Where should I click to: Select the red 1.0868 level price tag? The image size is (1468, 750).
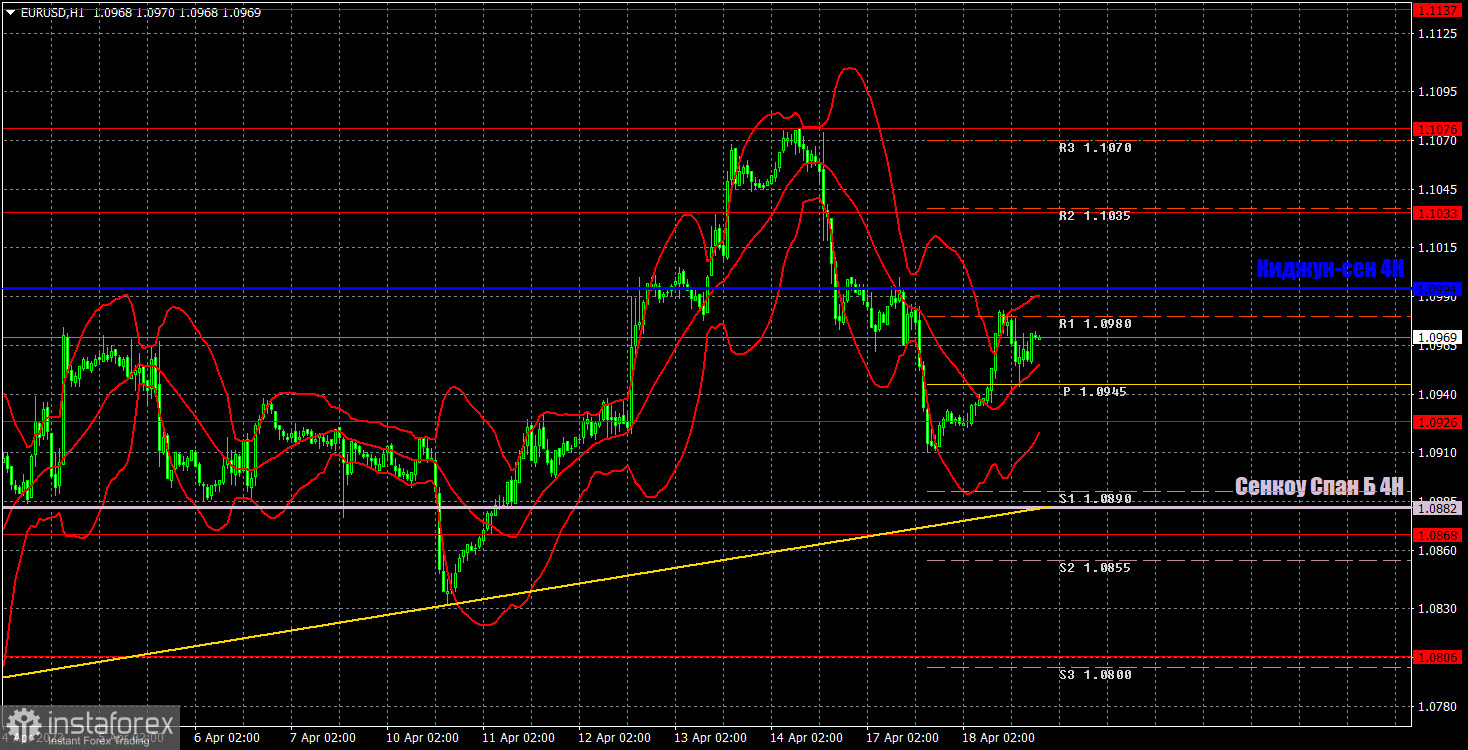click(x=1438, y=535)
